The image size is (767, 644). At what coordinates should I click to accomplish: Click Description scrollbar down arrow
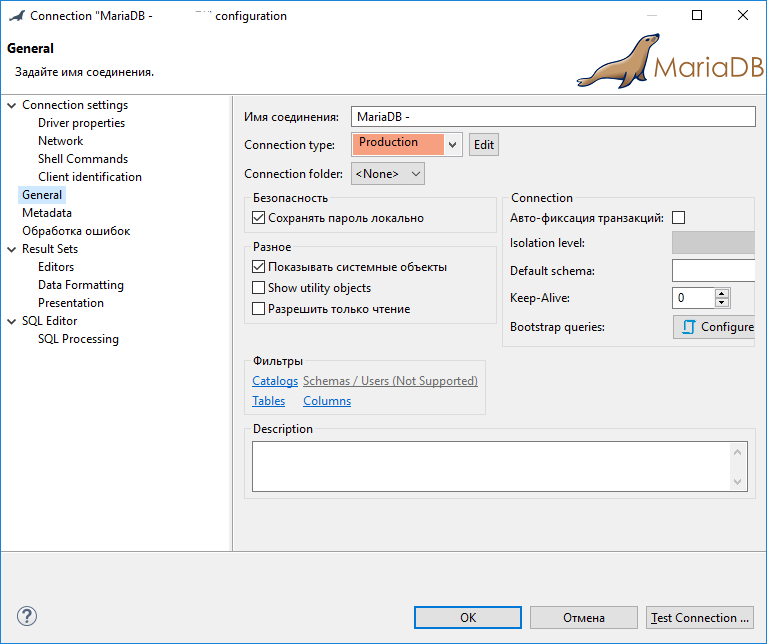click(738, 482)
